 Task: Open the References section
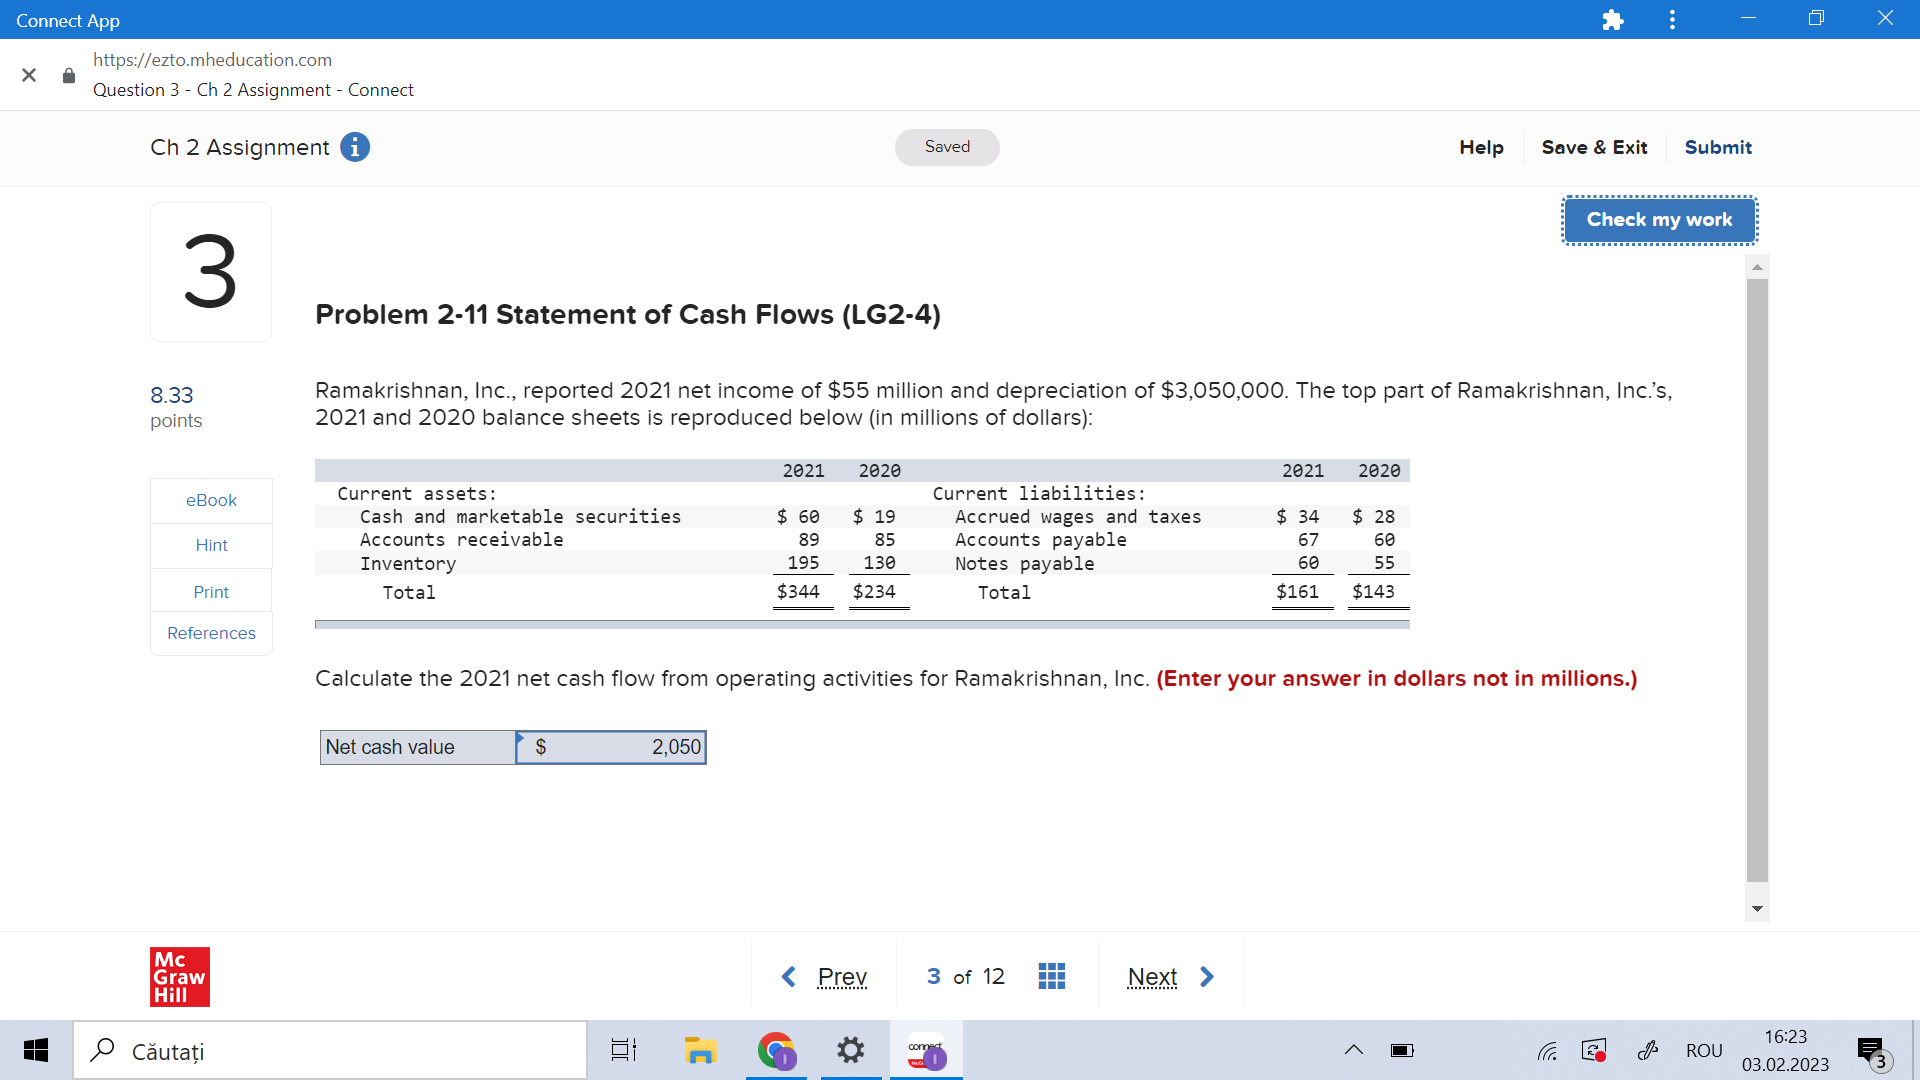click(x=210, y=632)
